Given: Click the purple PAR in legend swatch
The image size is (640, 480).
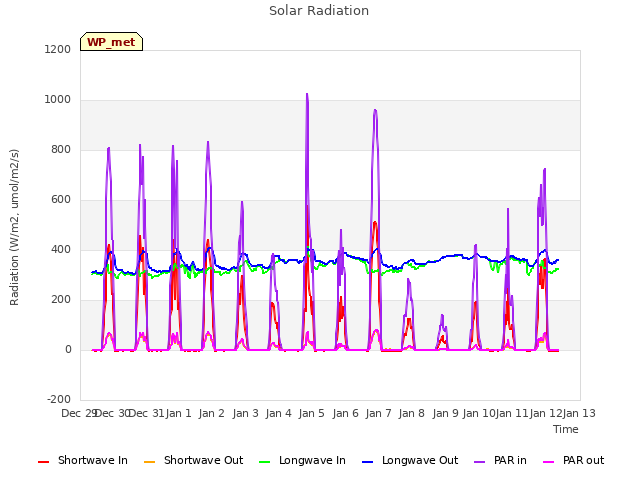Looking at the screenshot, I should [479, 462].
